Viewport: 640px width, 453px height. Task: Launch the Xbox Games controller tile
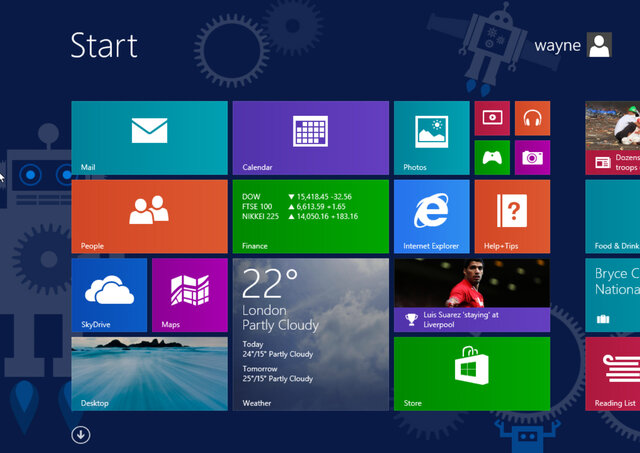tap(492, 158)
